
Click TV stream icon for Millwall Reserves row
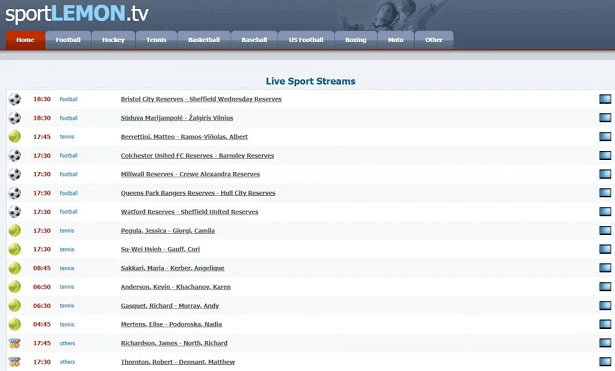(x=605, y=174)
